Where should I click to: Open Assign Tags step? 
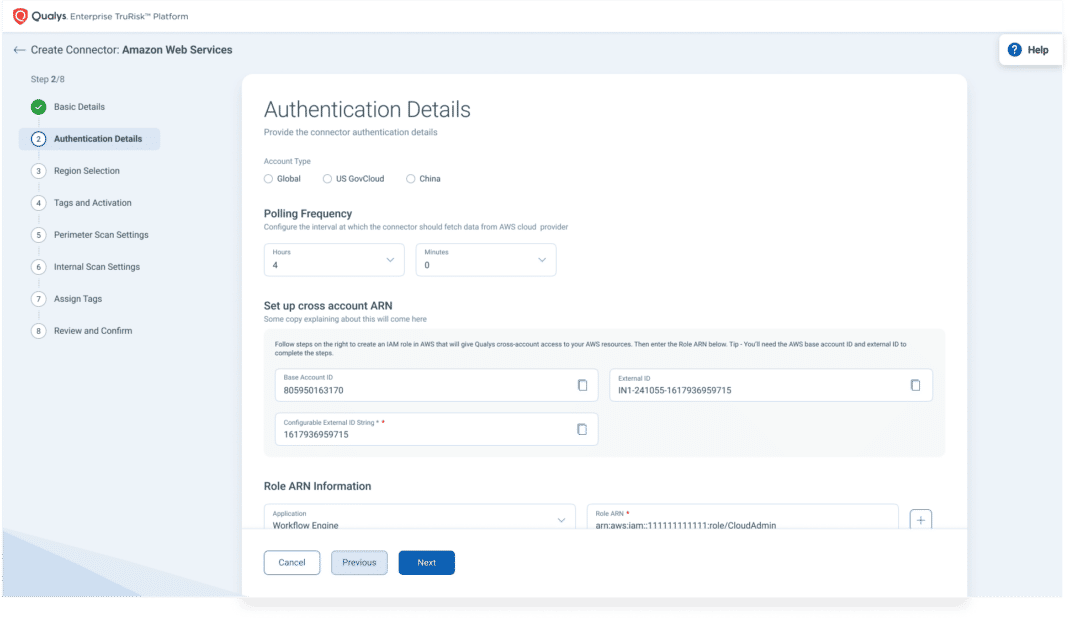click(78, 299)
